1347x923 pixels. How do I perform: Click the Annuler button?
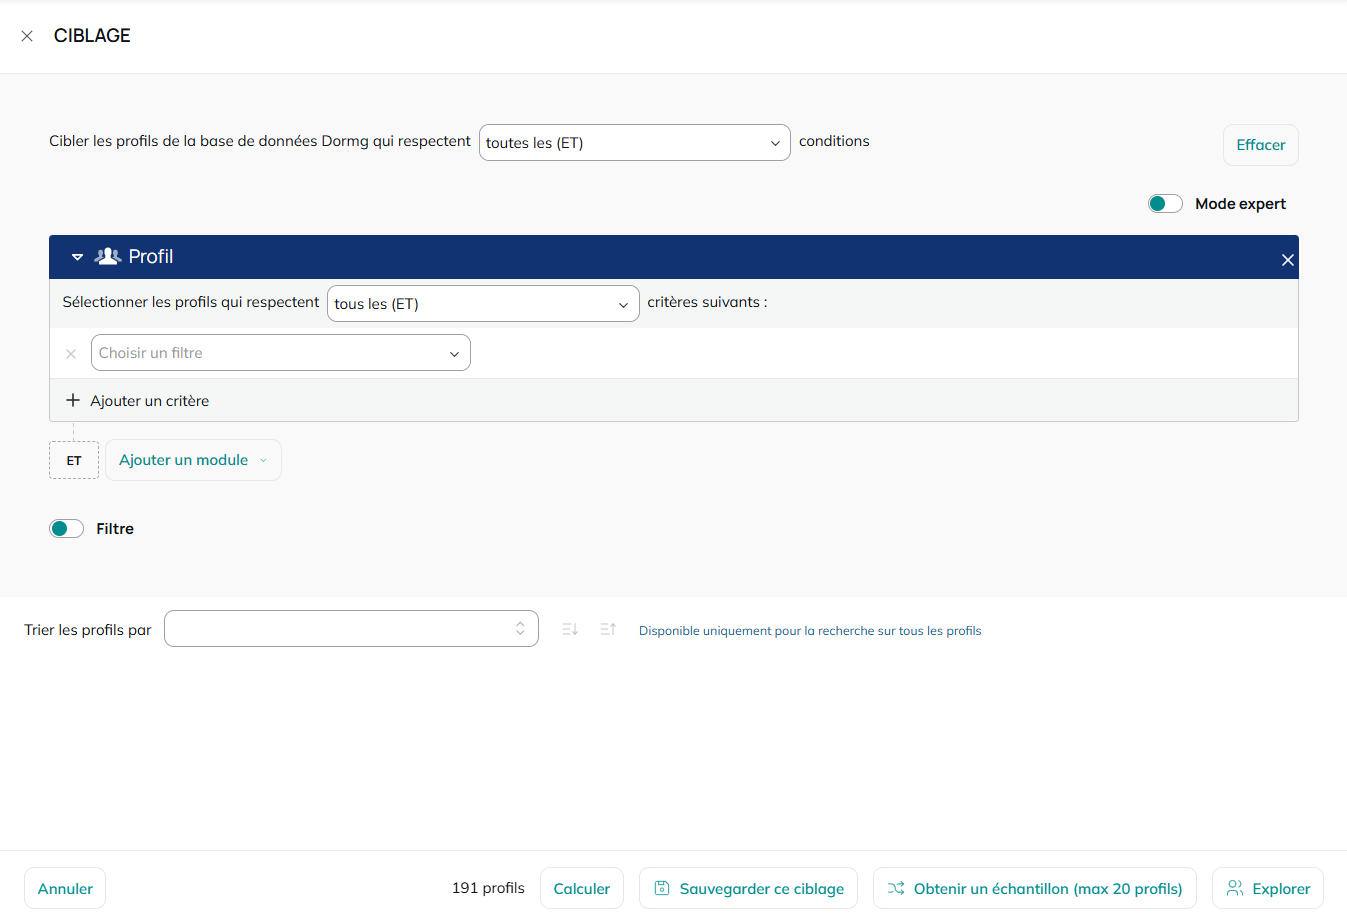point(65,888)
